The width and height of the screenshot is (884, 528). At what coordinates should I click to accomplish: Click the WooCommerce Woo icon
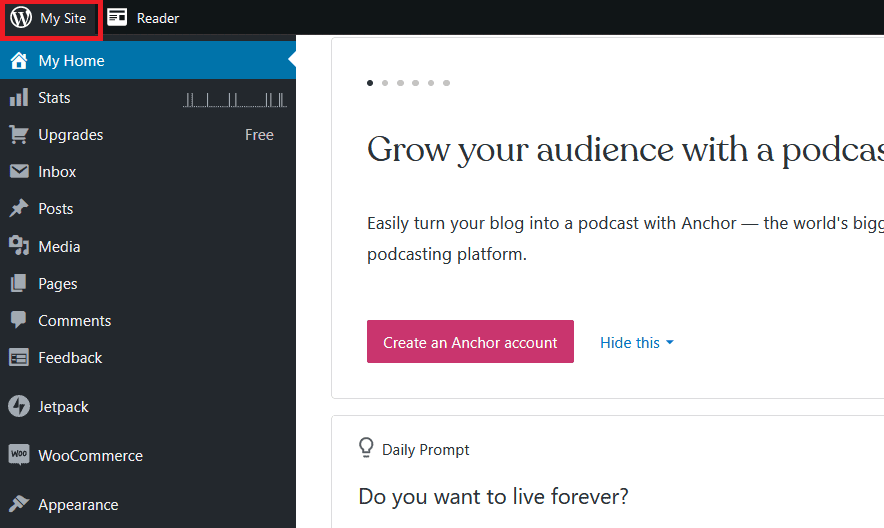pos(19,455)
